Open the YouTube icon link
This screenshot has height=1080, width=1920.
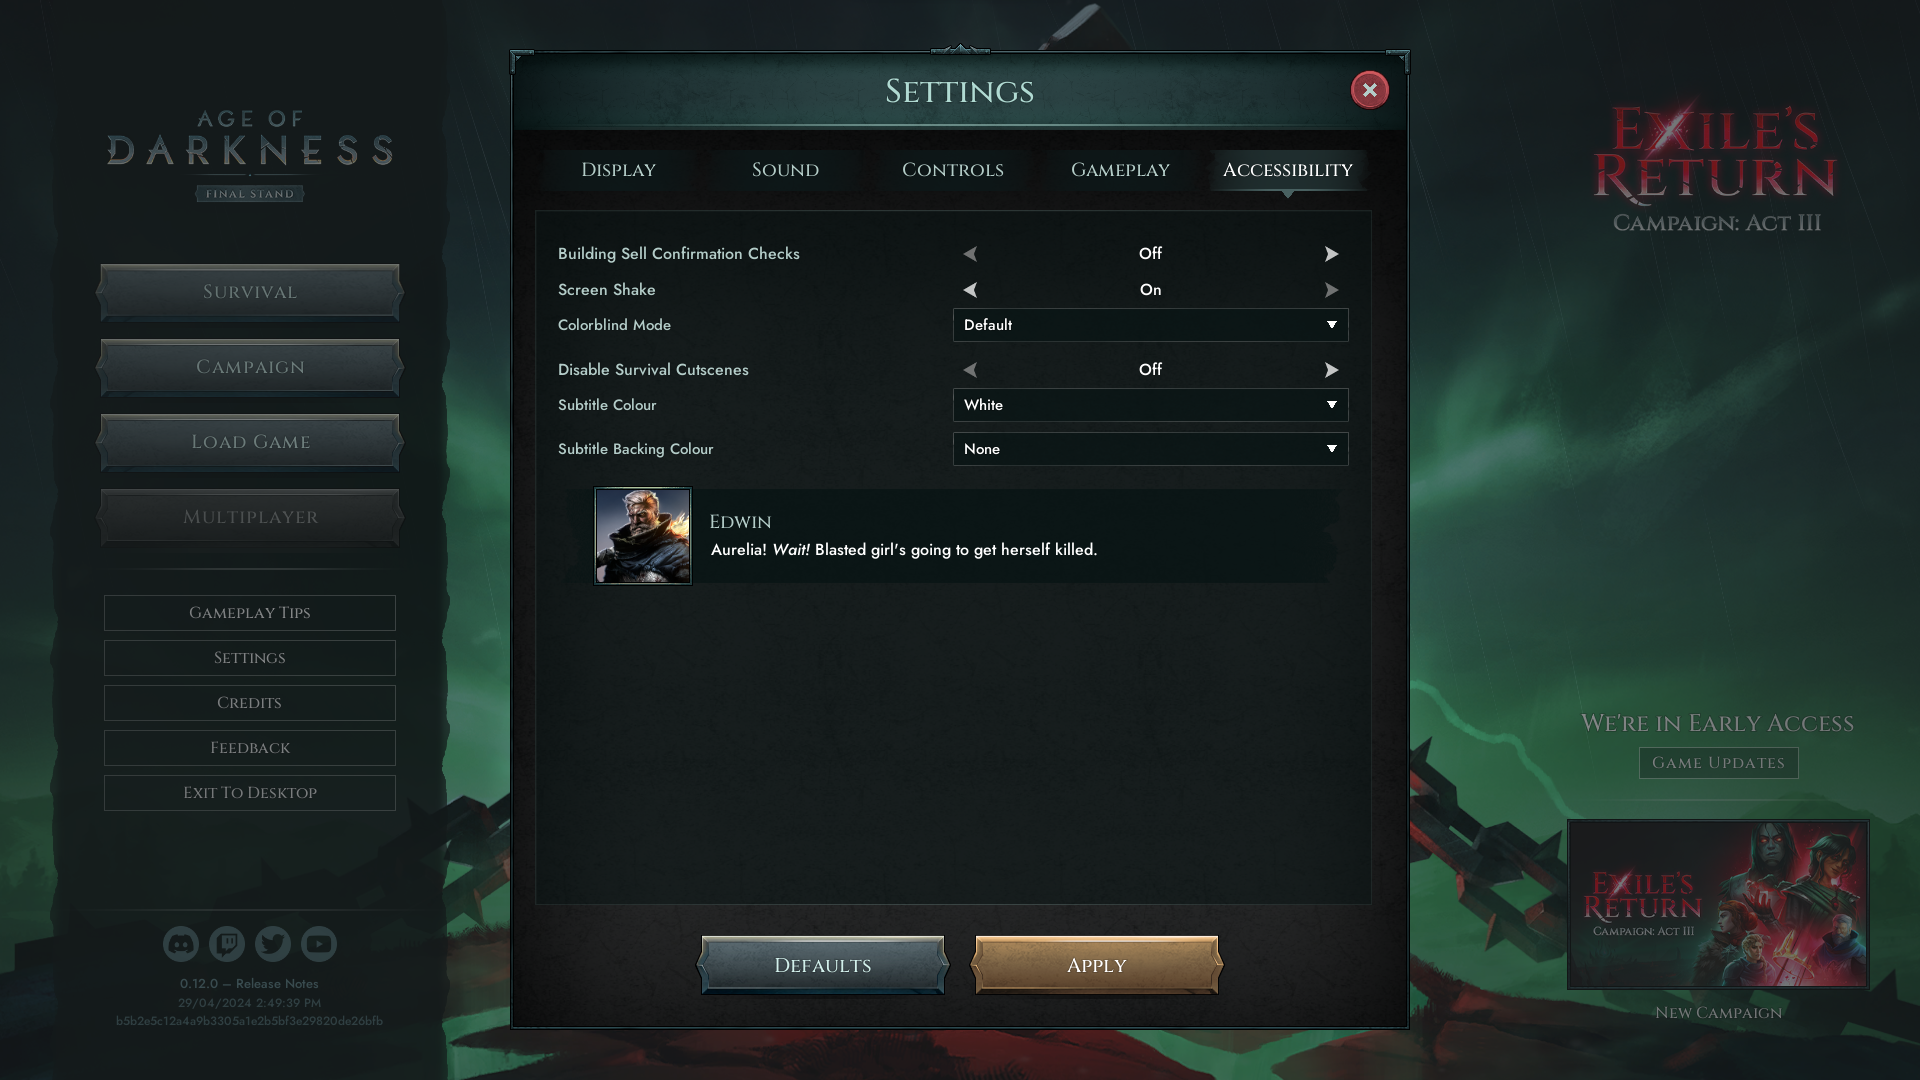point(319,943)
